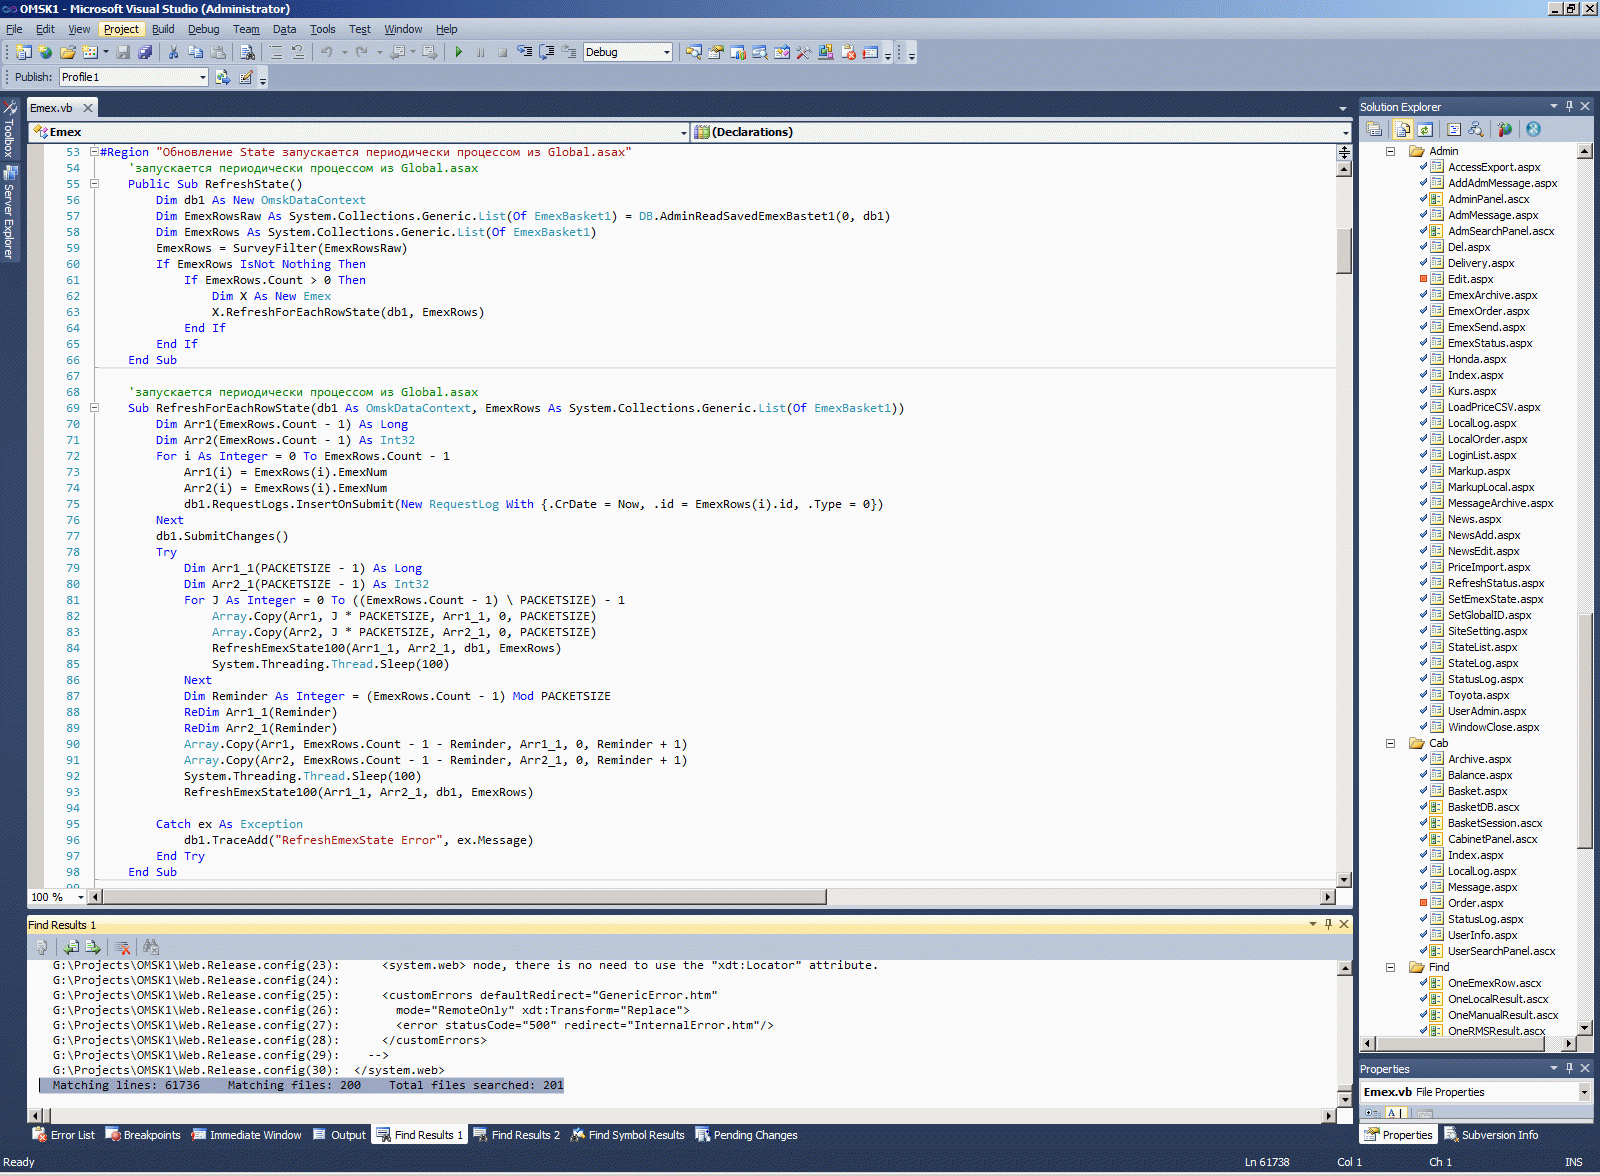Open the Subversion Info tab
The width and height of the screenshot is (1600, 1176).
[x=1491, y=1135]
